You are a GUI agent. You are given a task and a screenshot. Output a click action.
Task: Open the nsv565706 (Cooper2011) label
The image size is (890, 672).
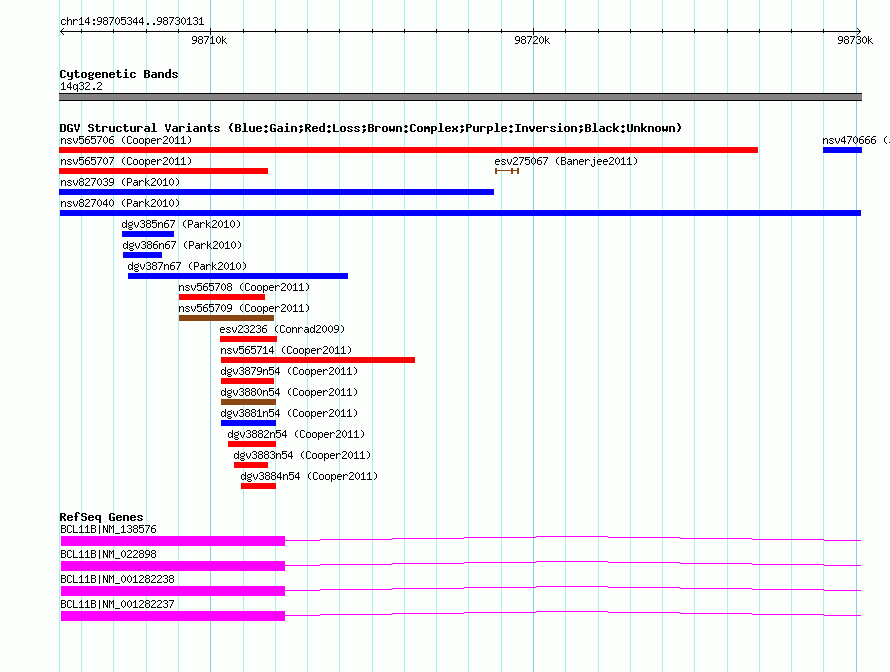[x=126, y=140]
